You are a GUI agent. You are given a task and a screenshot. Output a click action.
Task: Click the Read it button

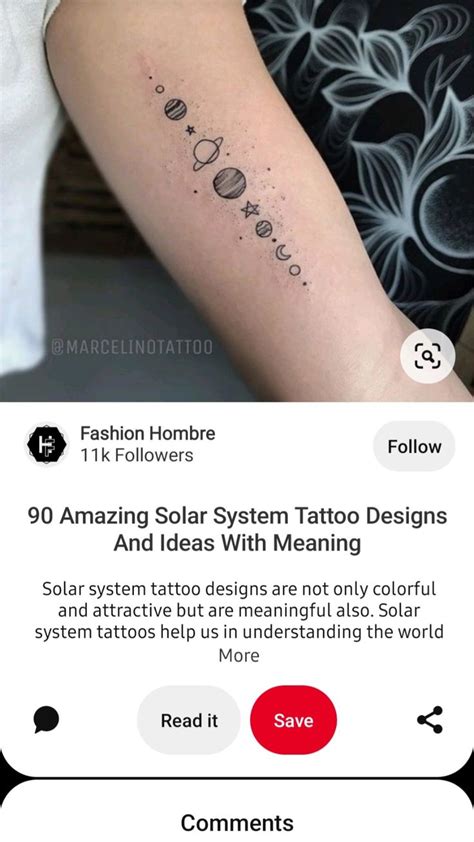pyautogui.click(x=189, y=720)
